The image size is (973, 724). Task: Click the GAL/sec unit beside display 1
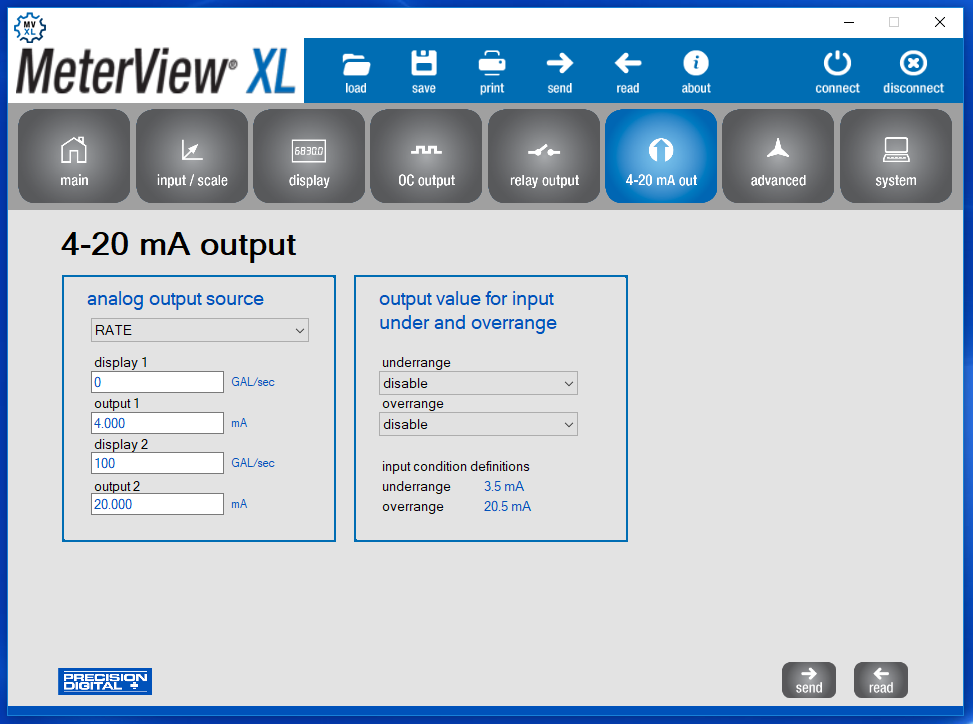[x=253, y=382]
